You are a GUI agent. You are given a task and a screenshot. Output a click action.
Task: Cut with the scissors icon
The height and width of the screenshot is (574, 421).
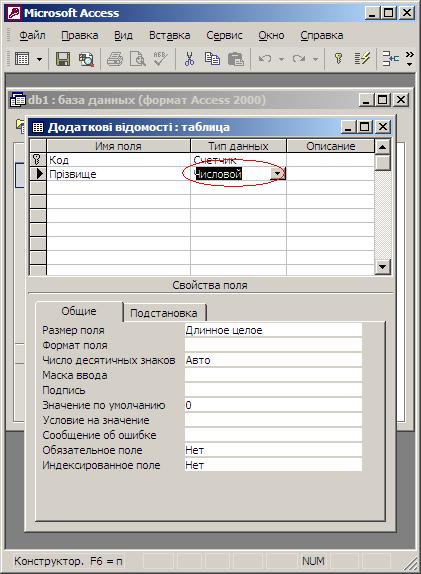[x=189, y=59]
